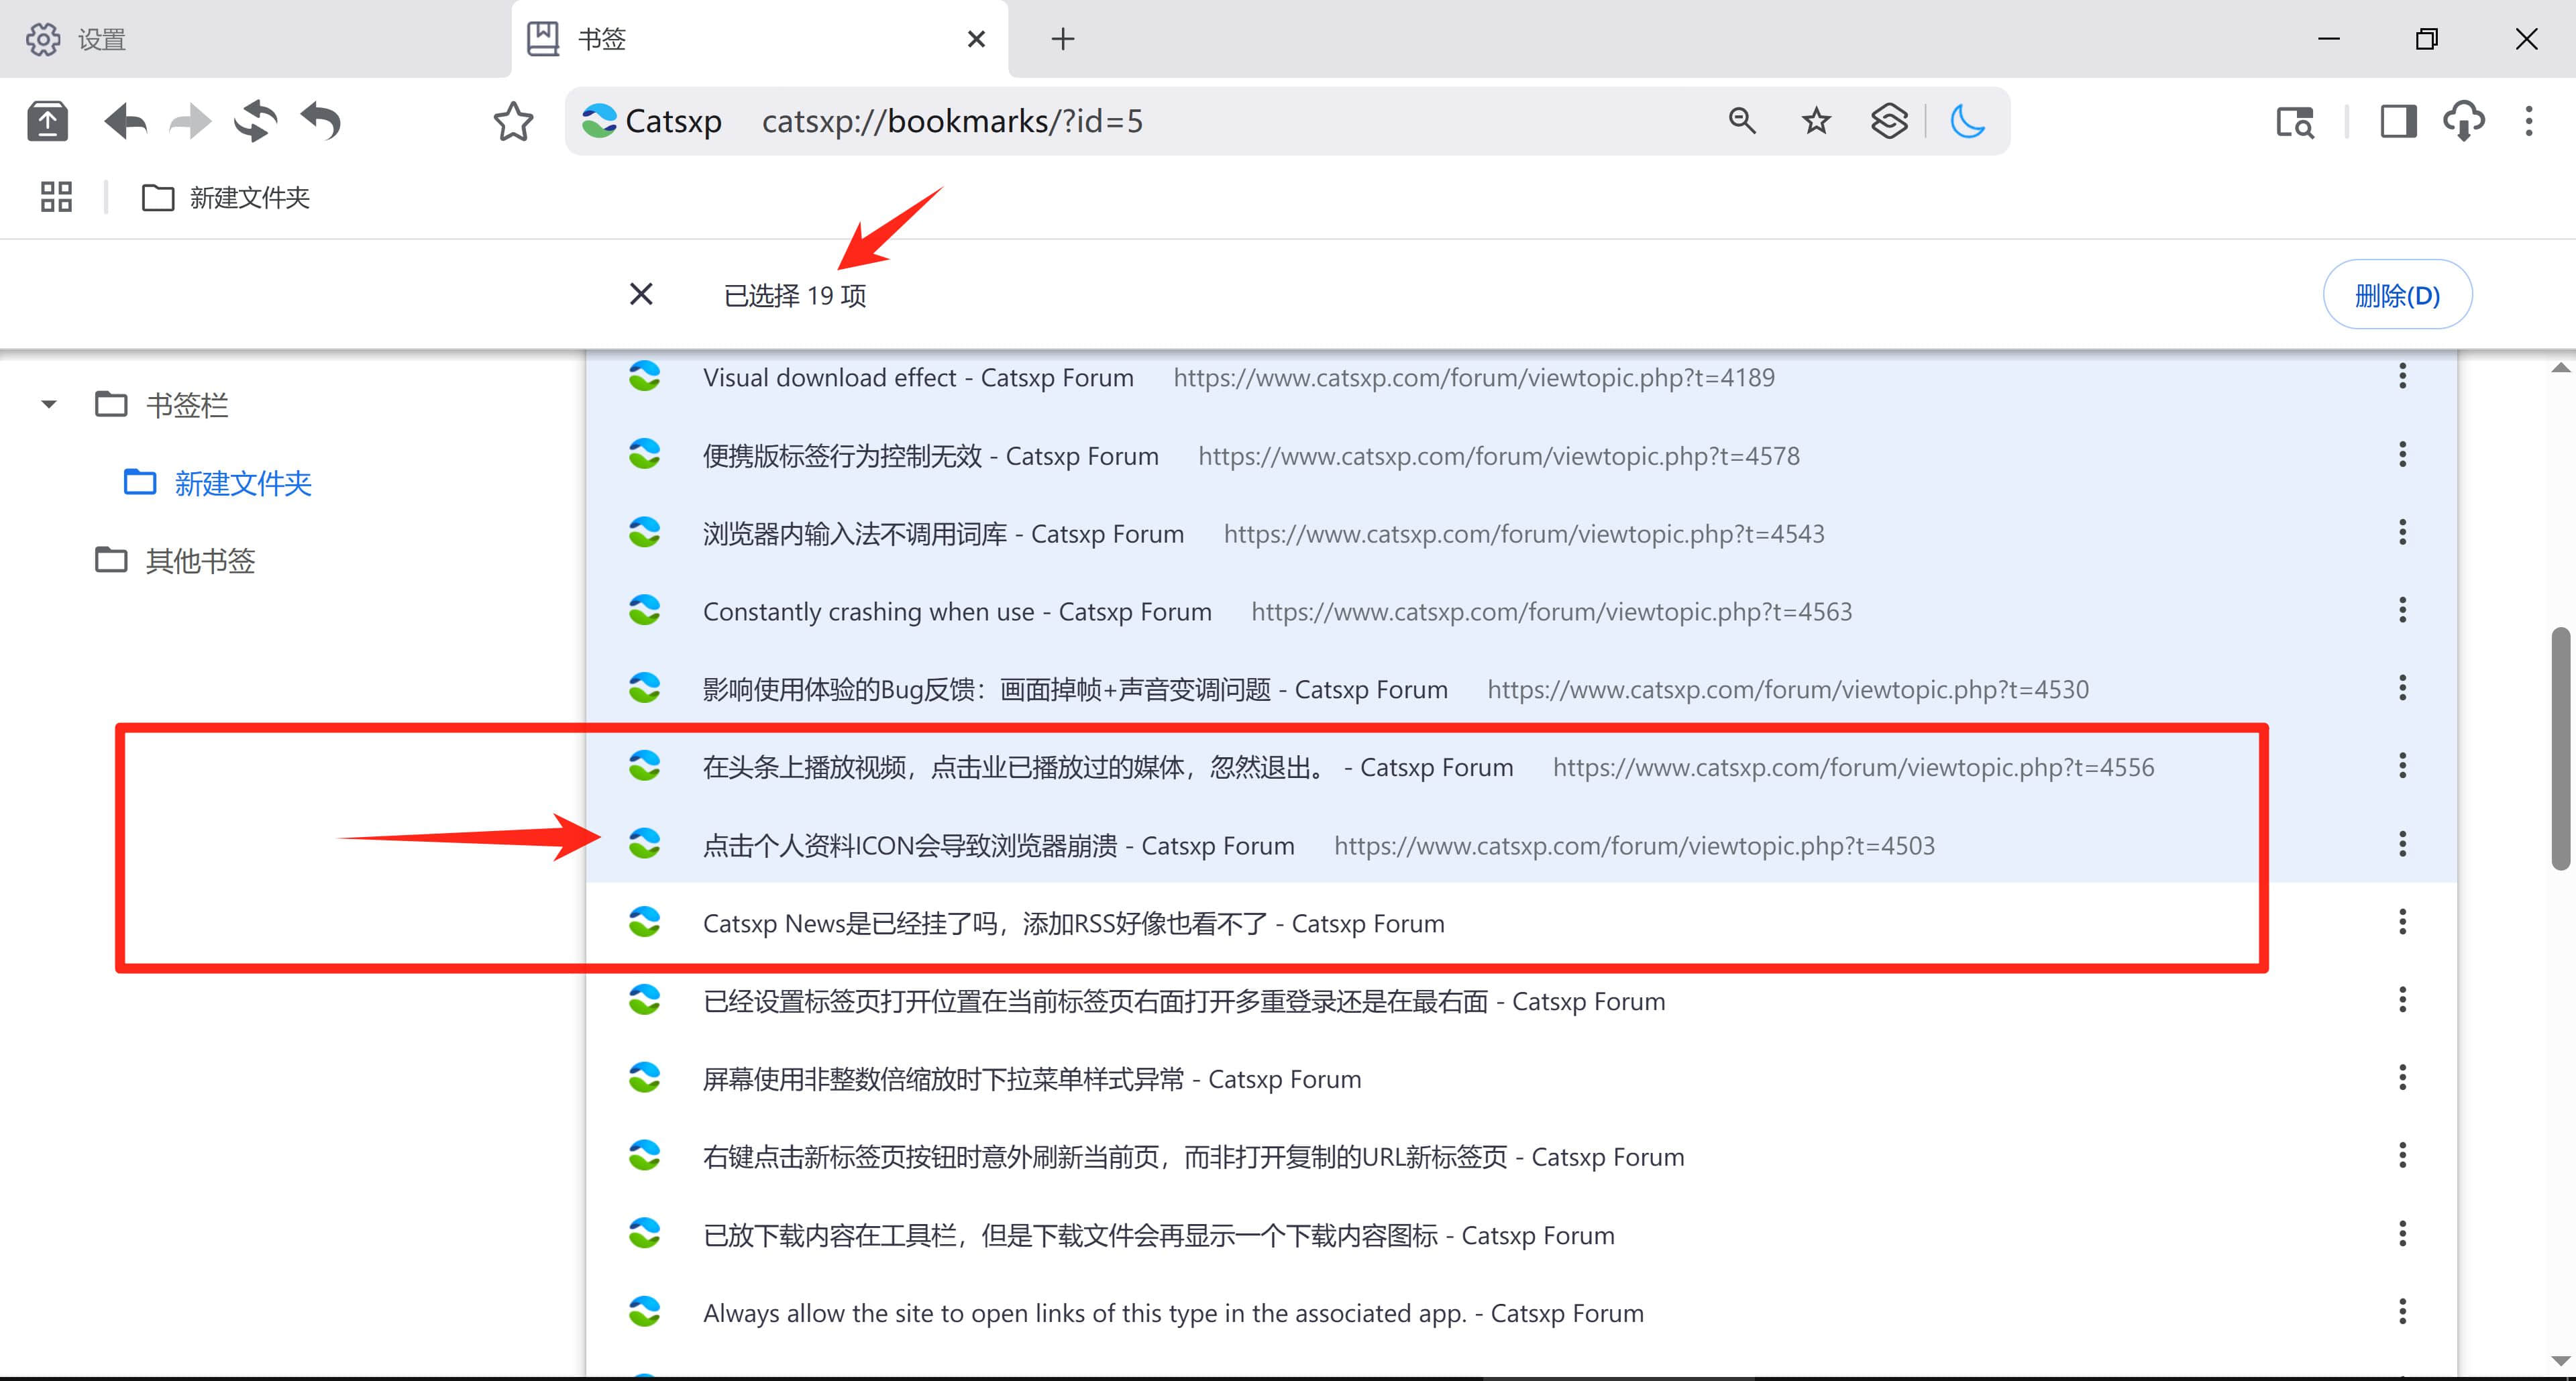
Task: Switch to the 设置 tab
Action: pos(255,39)
